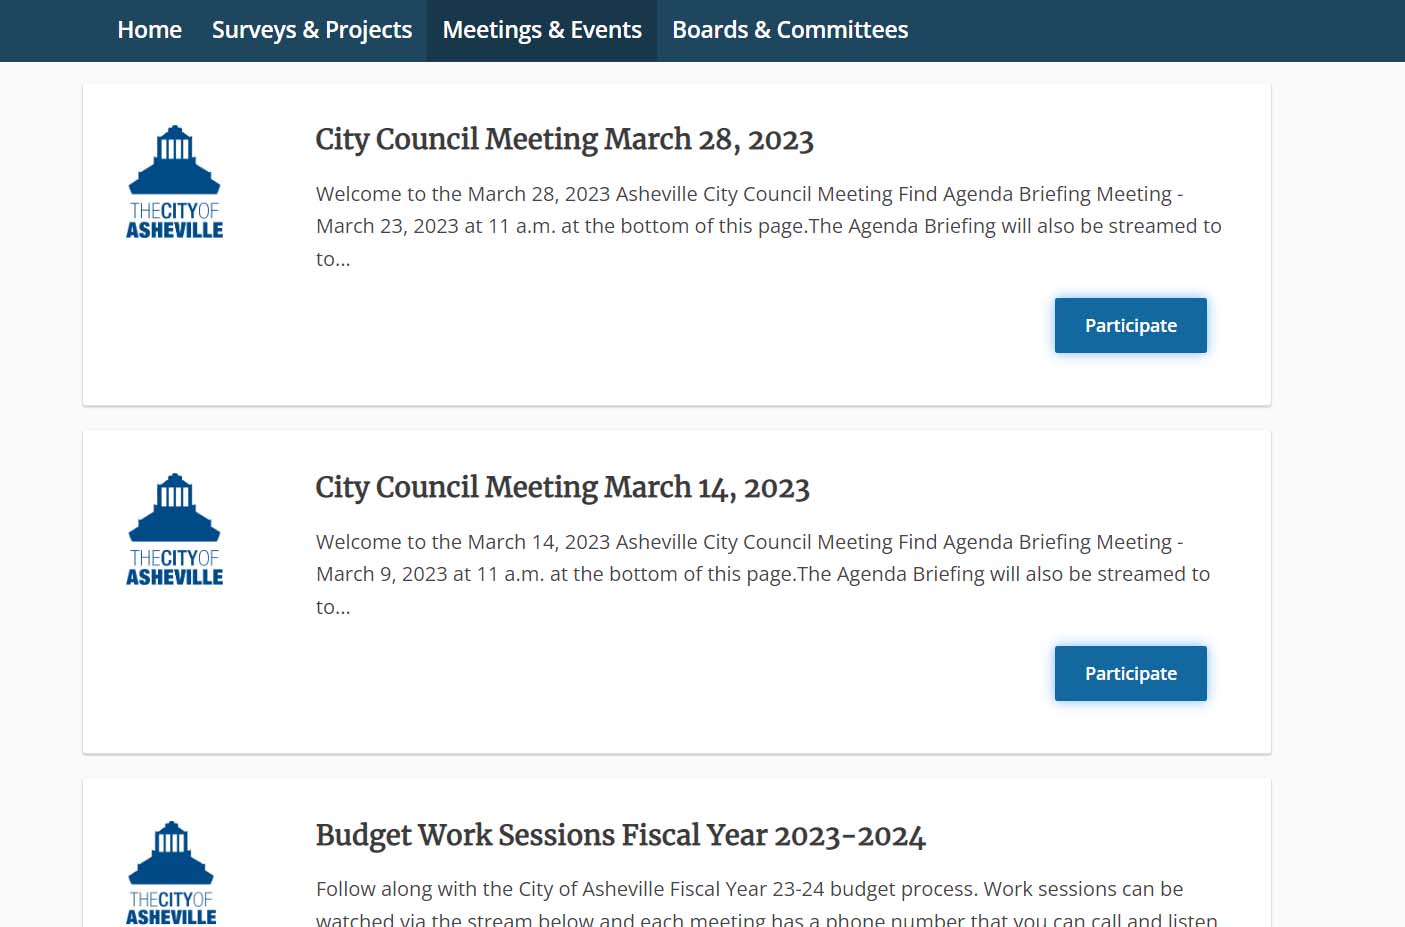1405x927 pixels.
Task: Open Budget Work Sessions Fiscal Year 2023-2024 title
Action: coord(620,835)
